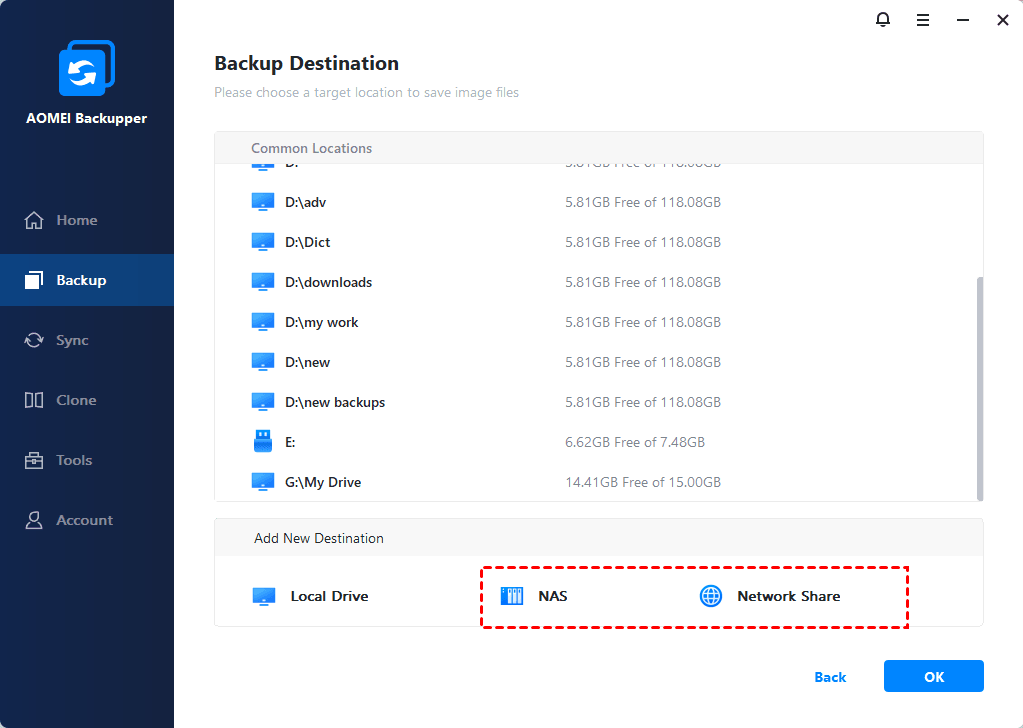
Task: Open the Tools section
Action: (x=74, y=460)
